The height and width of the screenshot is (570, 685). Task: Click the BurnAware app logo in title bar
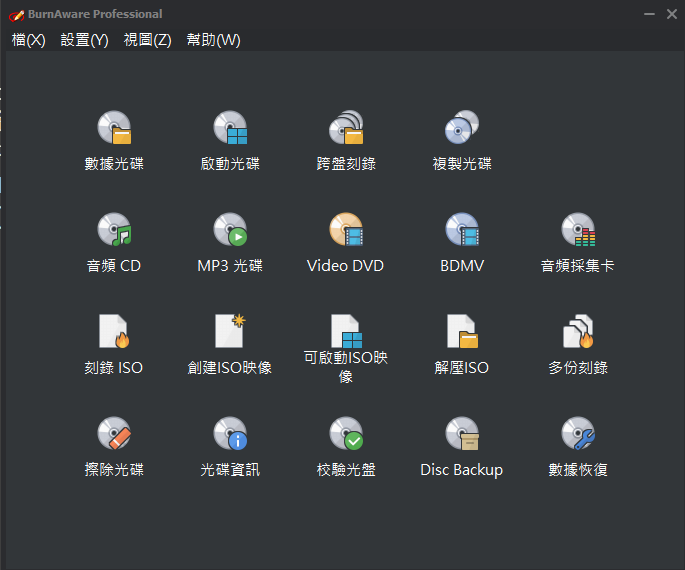point(16,15)
